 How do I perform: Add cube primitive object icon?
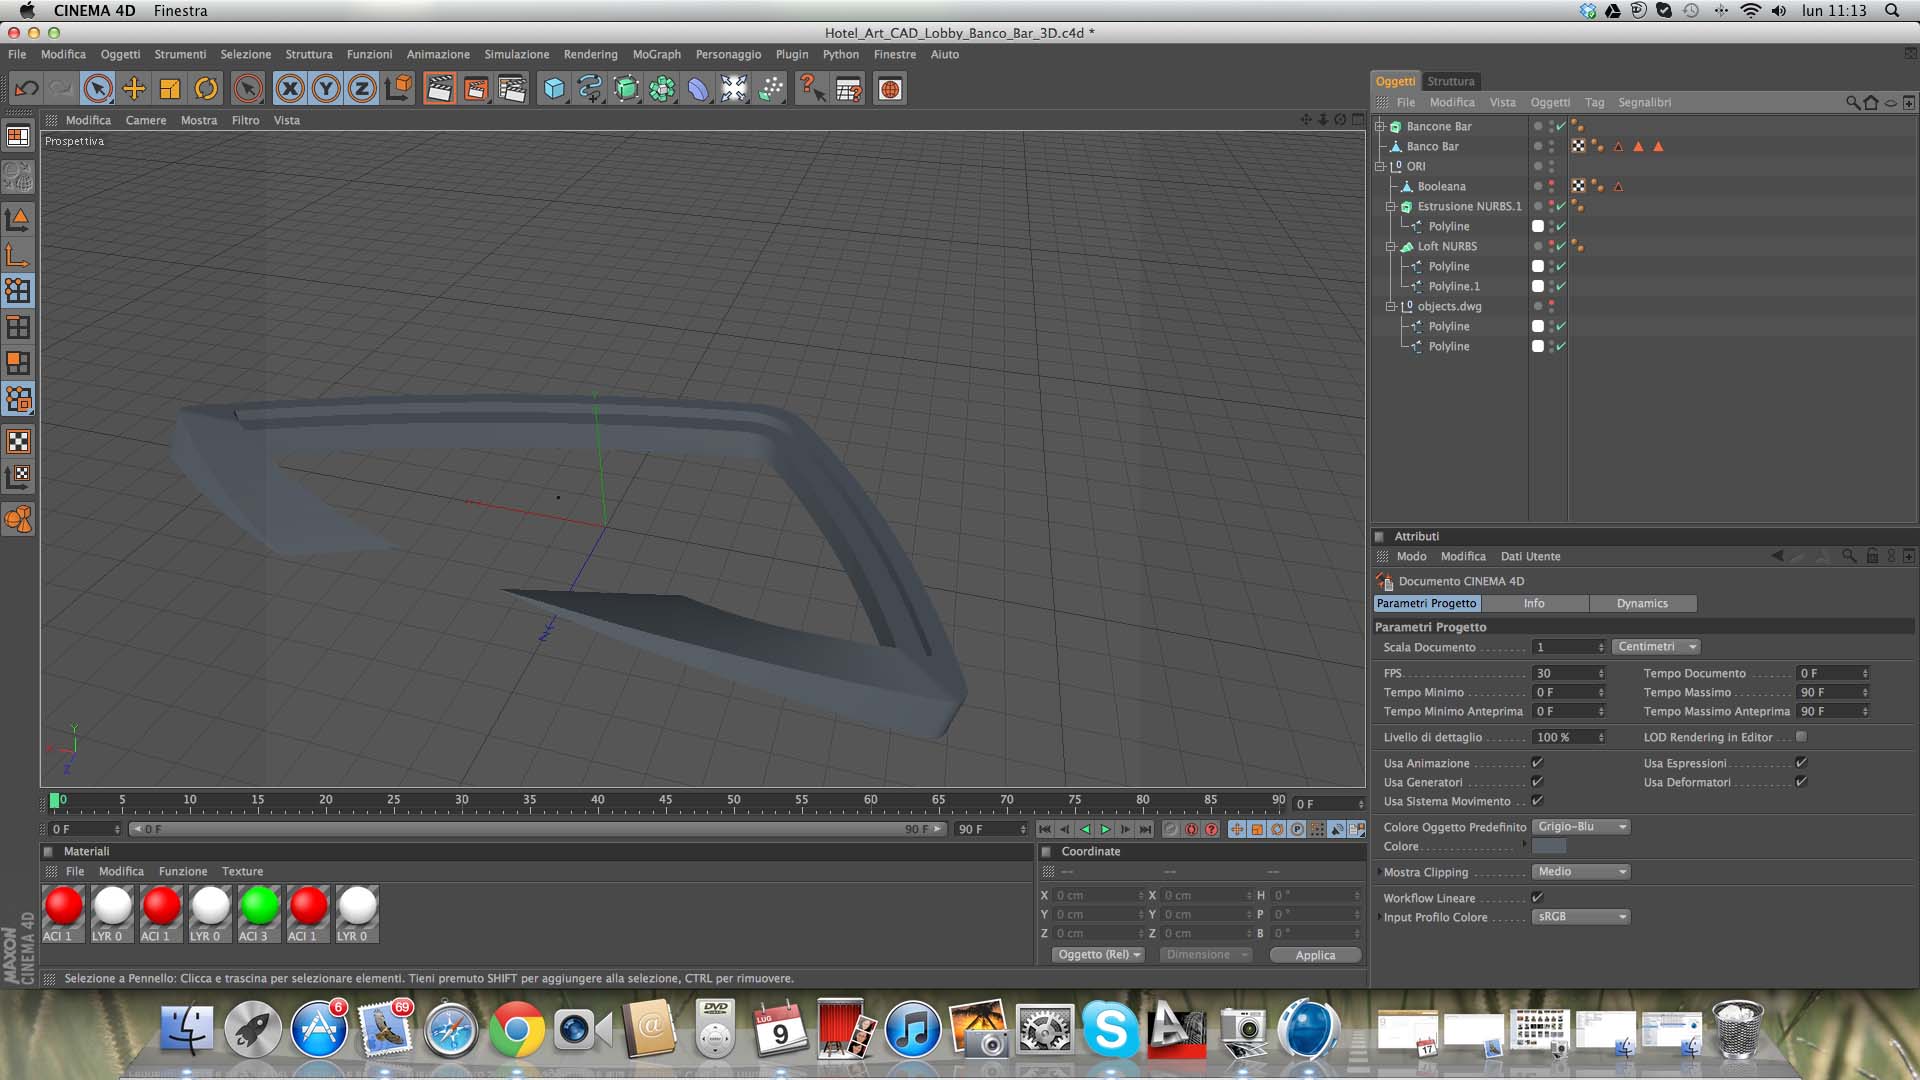pyautogui.click(x=553, y=89)
